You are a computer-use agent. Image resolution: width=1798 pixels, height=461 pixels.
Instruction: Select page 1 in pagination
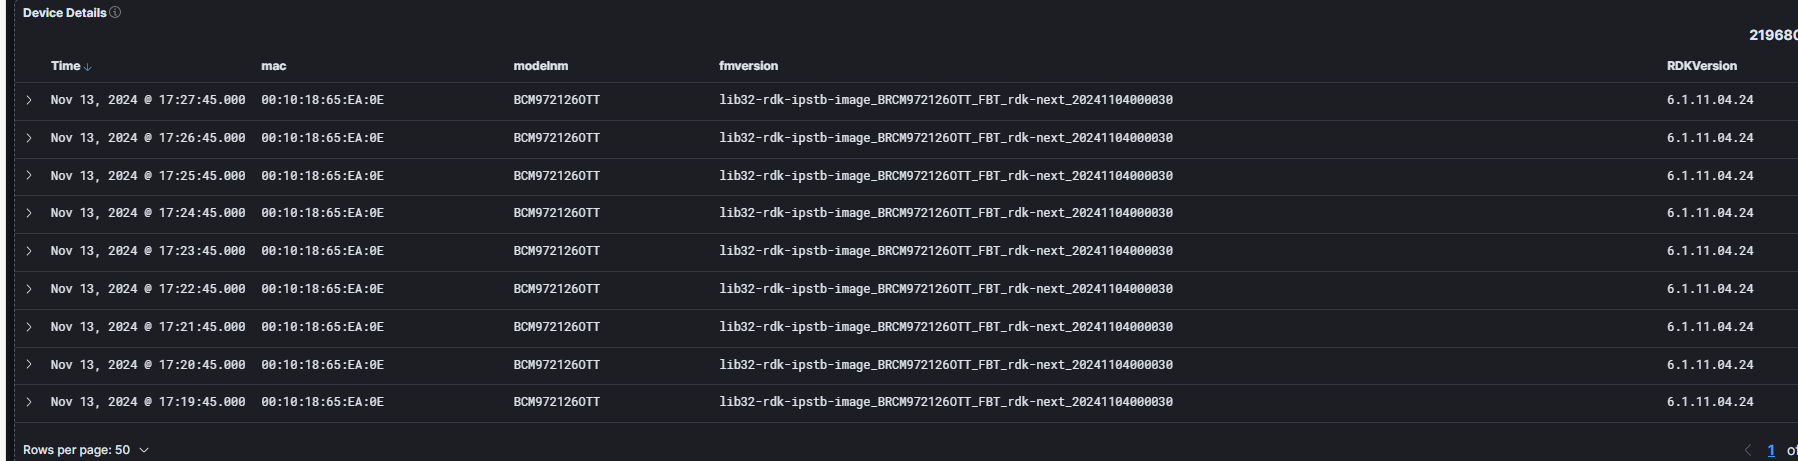pyautogui.click(x=1771, y=450)
